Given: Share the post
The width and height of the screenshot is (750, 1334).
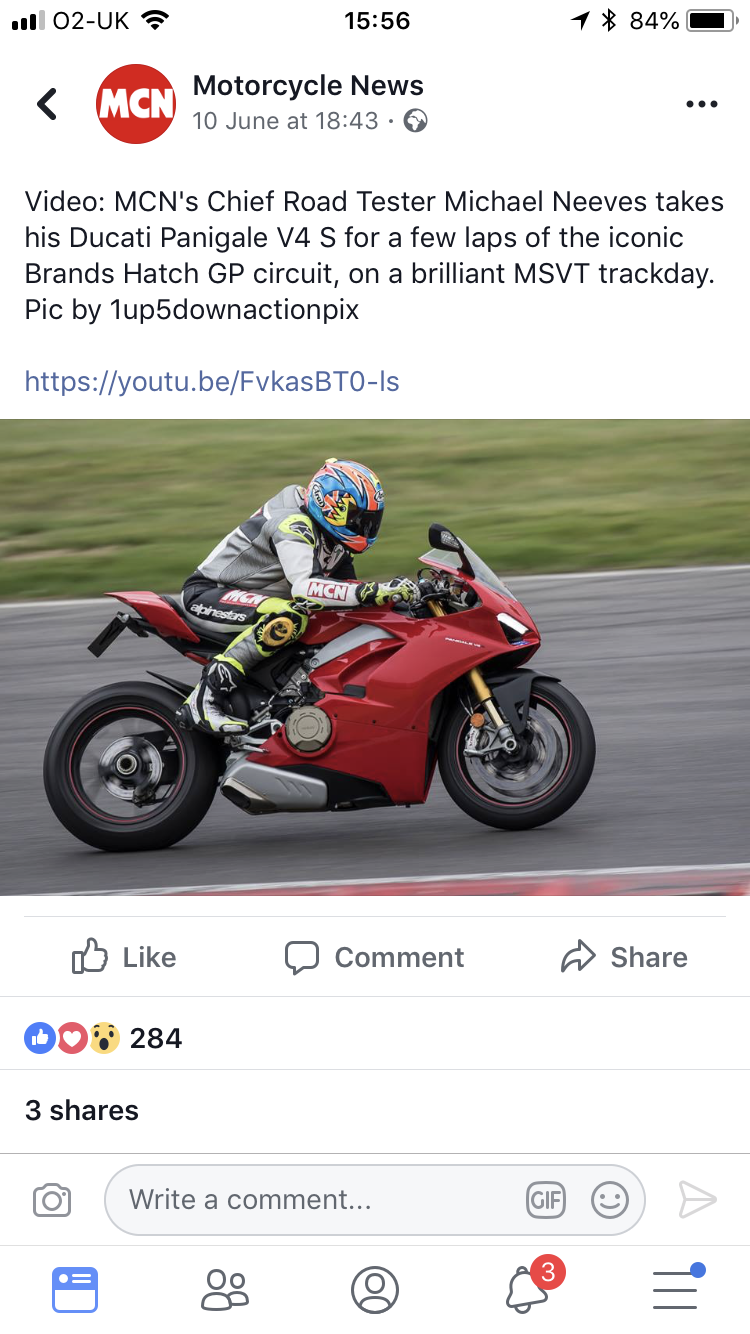Looking at the screenshot, I should pyautogui.click(x=624, y=957).
